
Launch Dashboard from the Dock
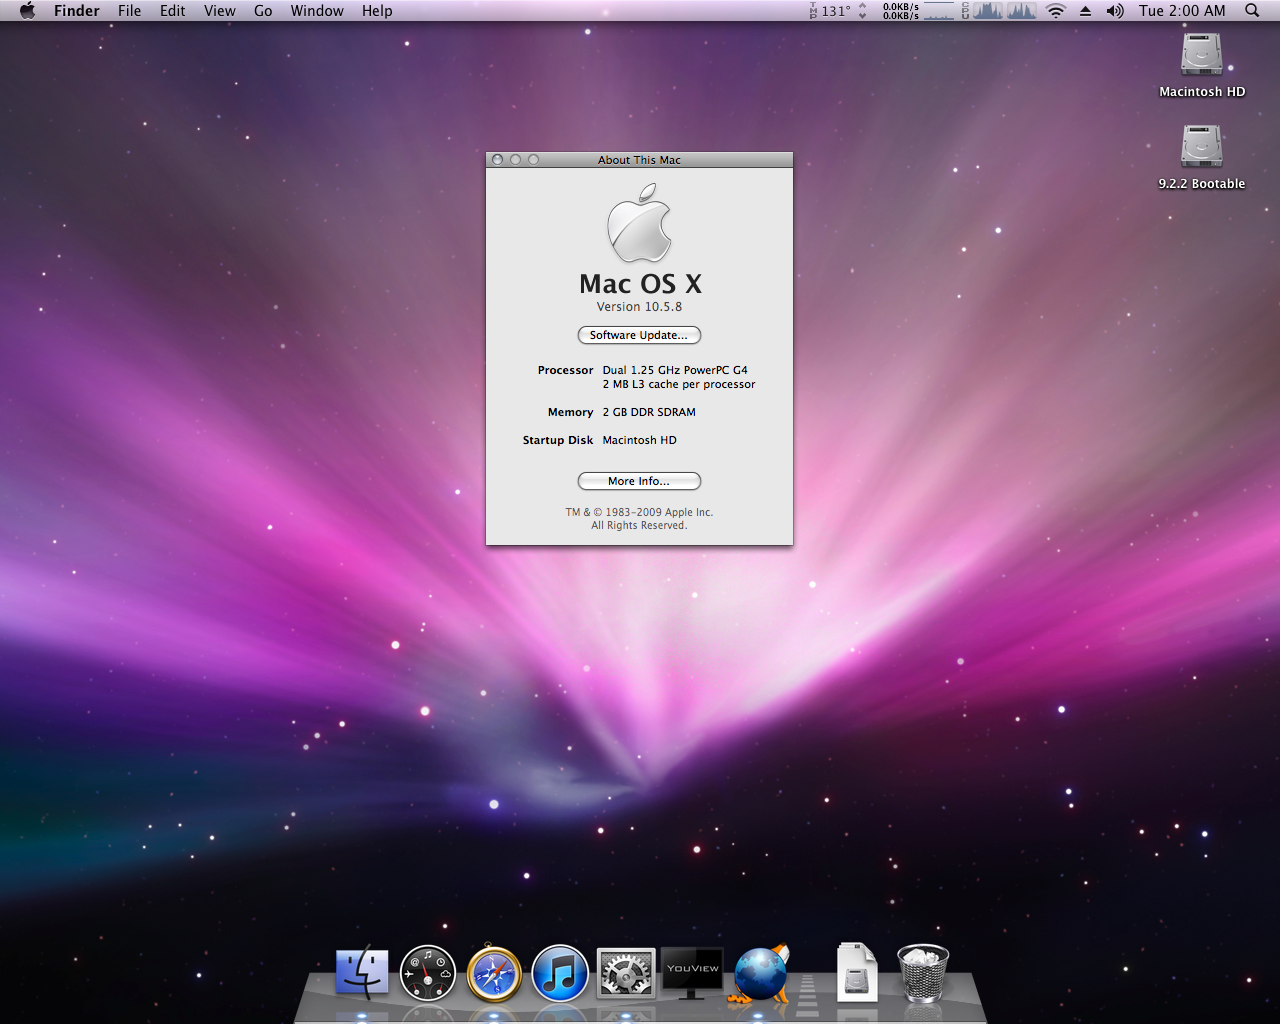pyautogui.click(x=428, y=973)
